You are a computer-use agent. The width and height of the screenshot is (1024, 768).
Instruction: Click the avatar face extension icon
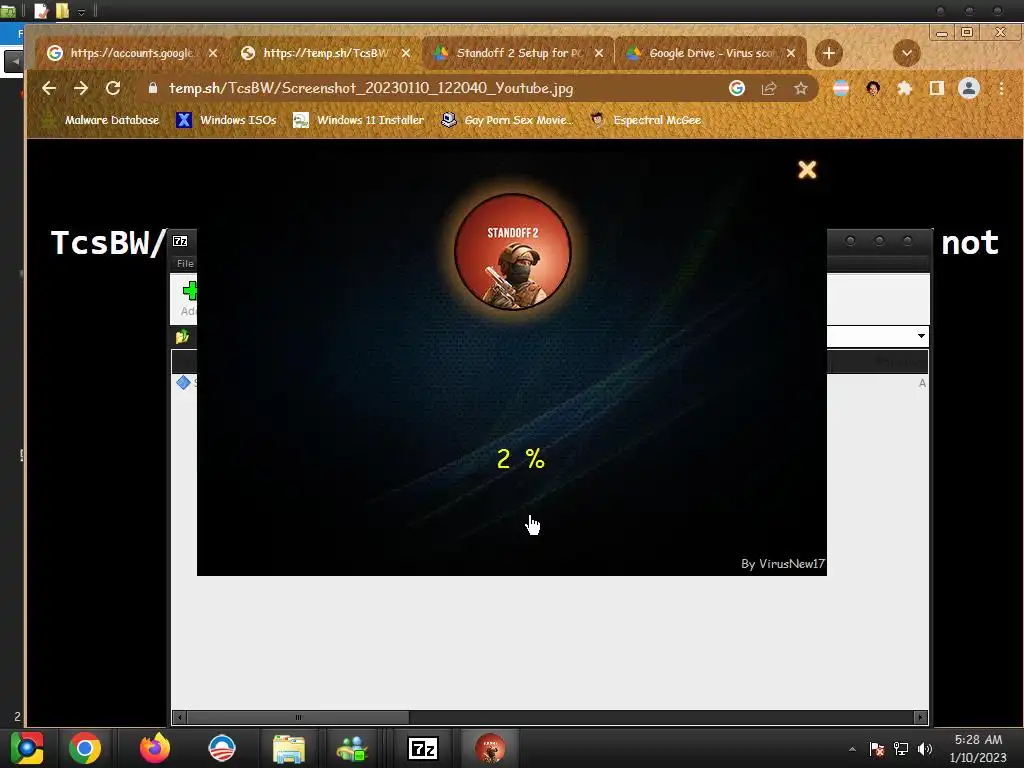click(873, 88)
